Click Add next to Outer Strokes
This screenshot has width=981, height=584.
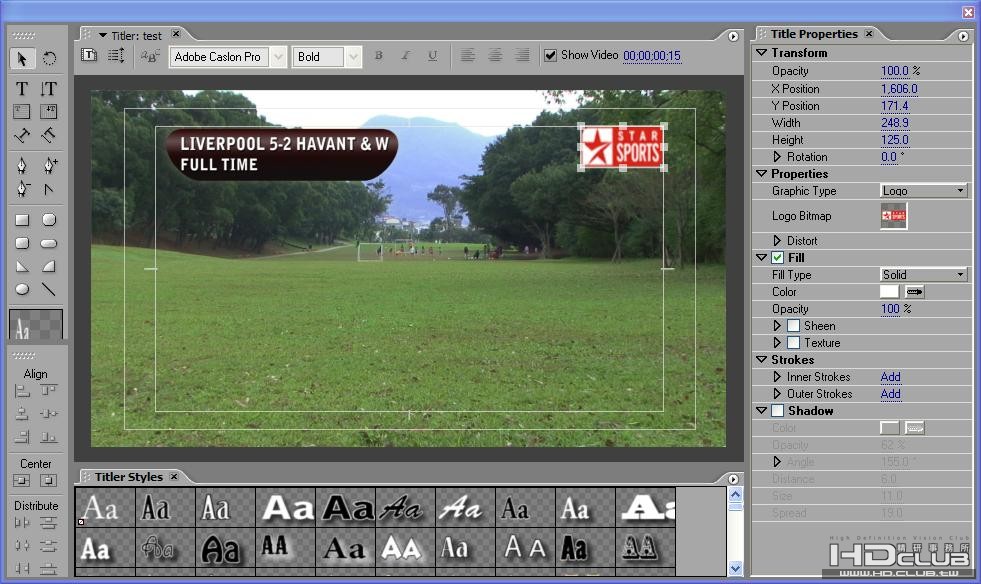(x=890, y=394)
